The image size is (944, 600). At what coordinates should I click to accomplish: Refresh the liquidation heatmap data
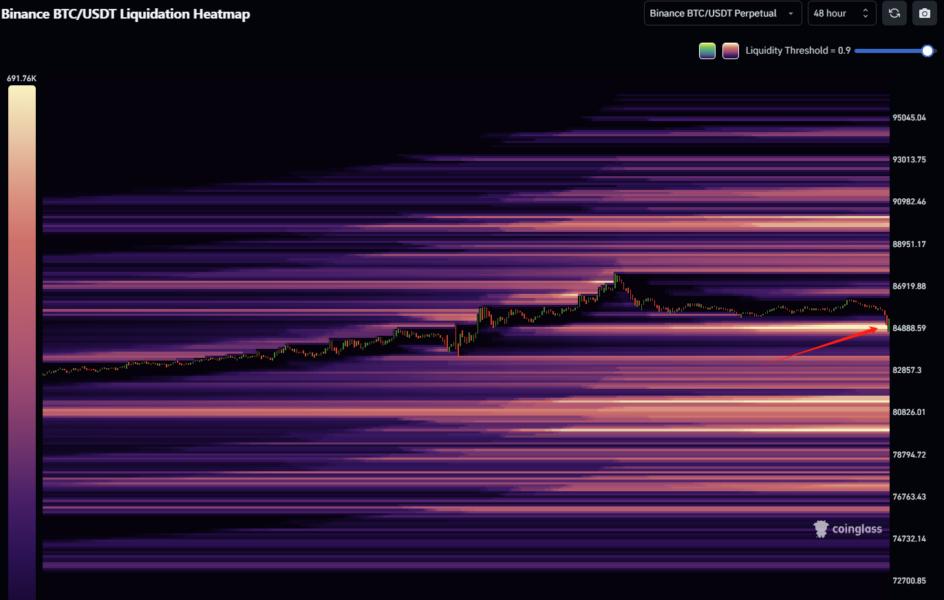894,13
